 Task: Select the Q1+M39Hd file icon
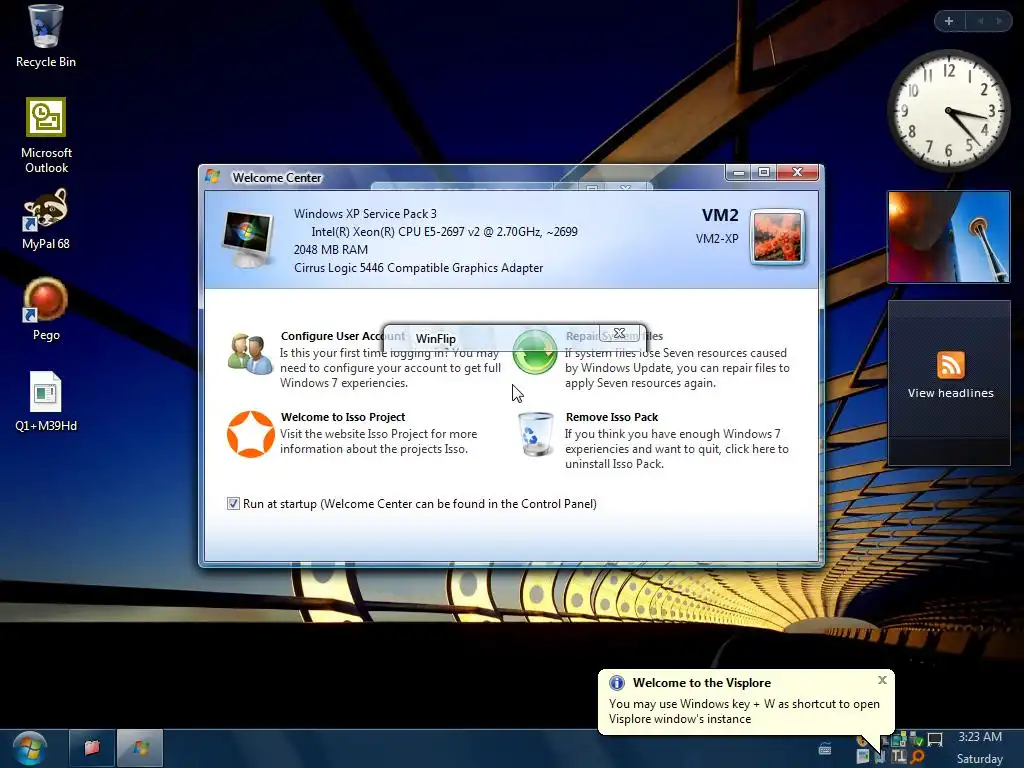[46, 401]
